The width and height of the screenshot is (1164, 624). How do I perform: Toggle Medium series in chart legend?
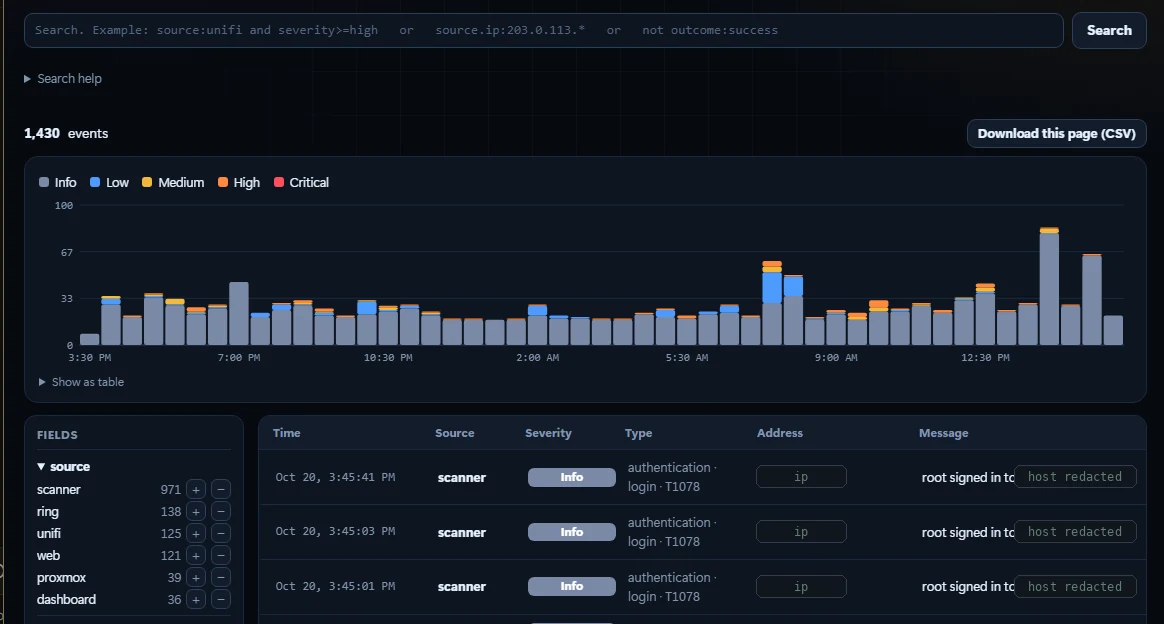(x=173, y=183)
